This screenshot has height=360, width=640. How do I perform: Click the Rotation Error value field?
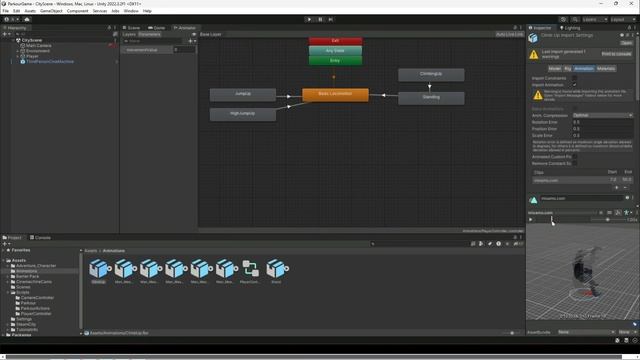tap(602, 122)
